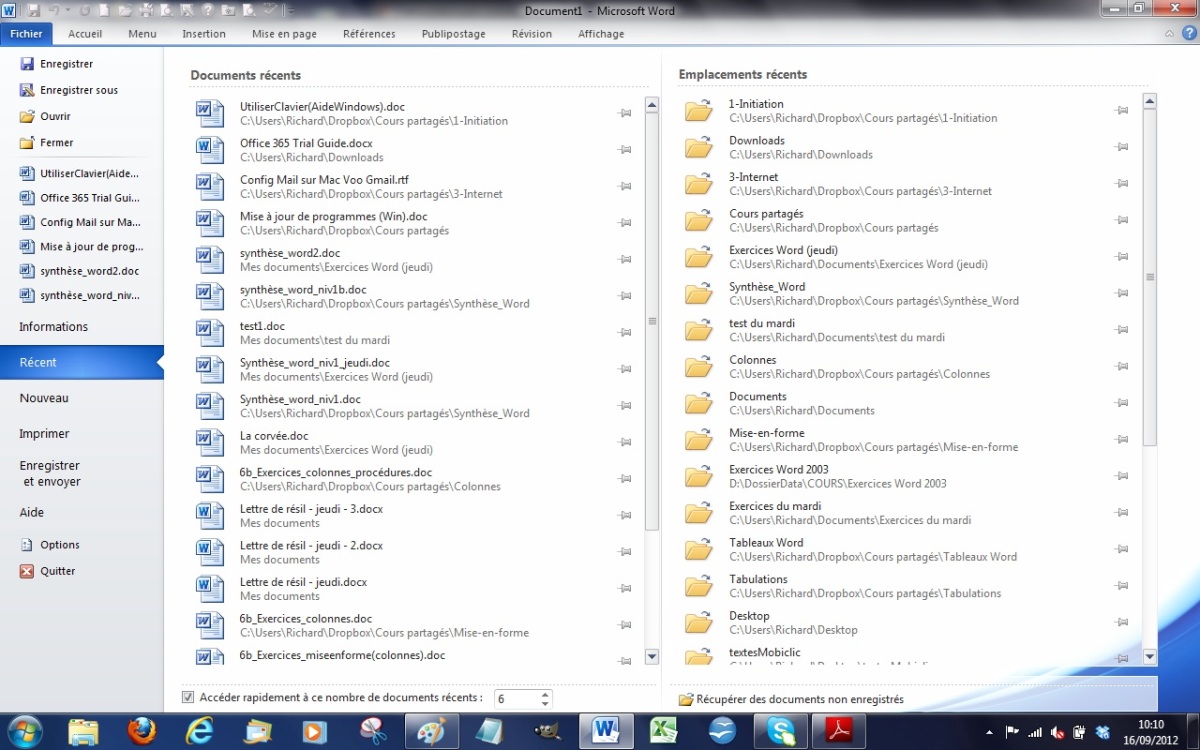
Task: Select the Publipostage tab
Action: [453, 33]
